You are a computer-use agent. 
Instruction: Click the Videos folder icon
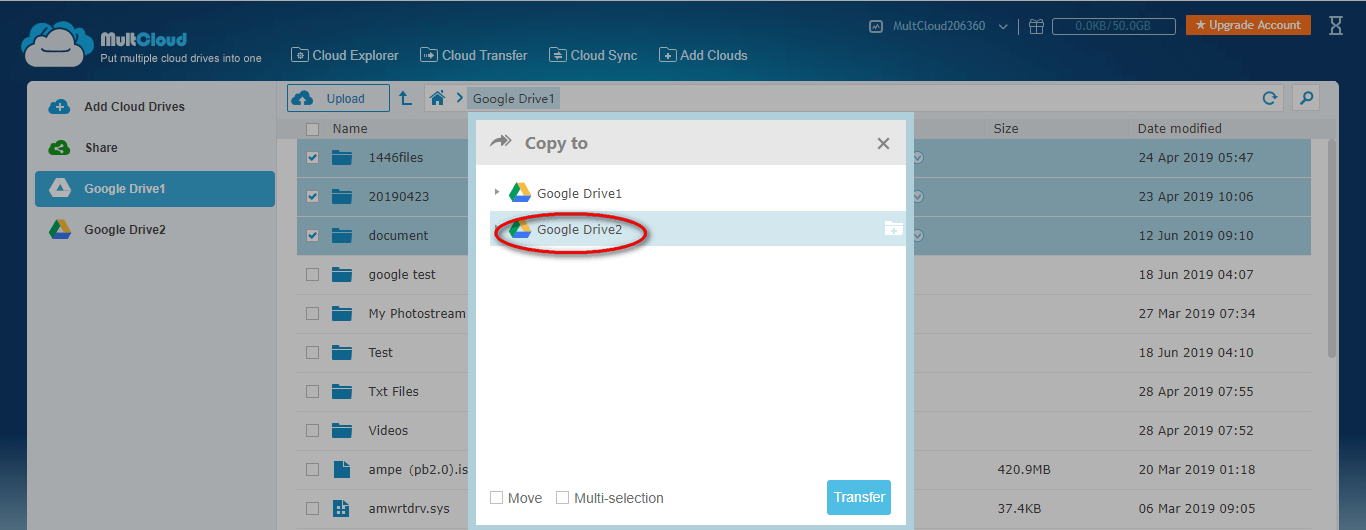(x=343, y=431)
